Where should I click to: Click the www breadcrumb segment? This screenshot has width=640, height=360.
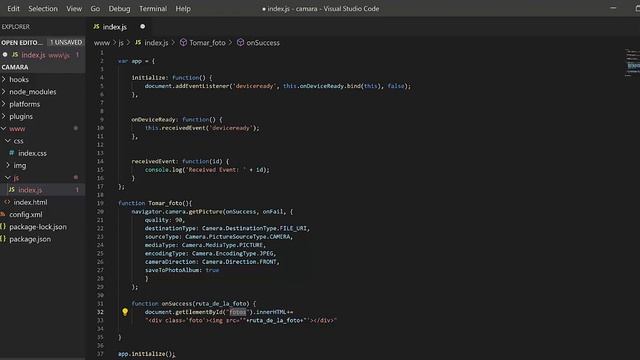coord(102,43)
